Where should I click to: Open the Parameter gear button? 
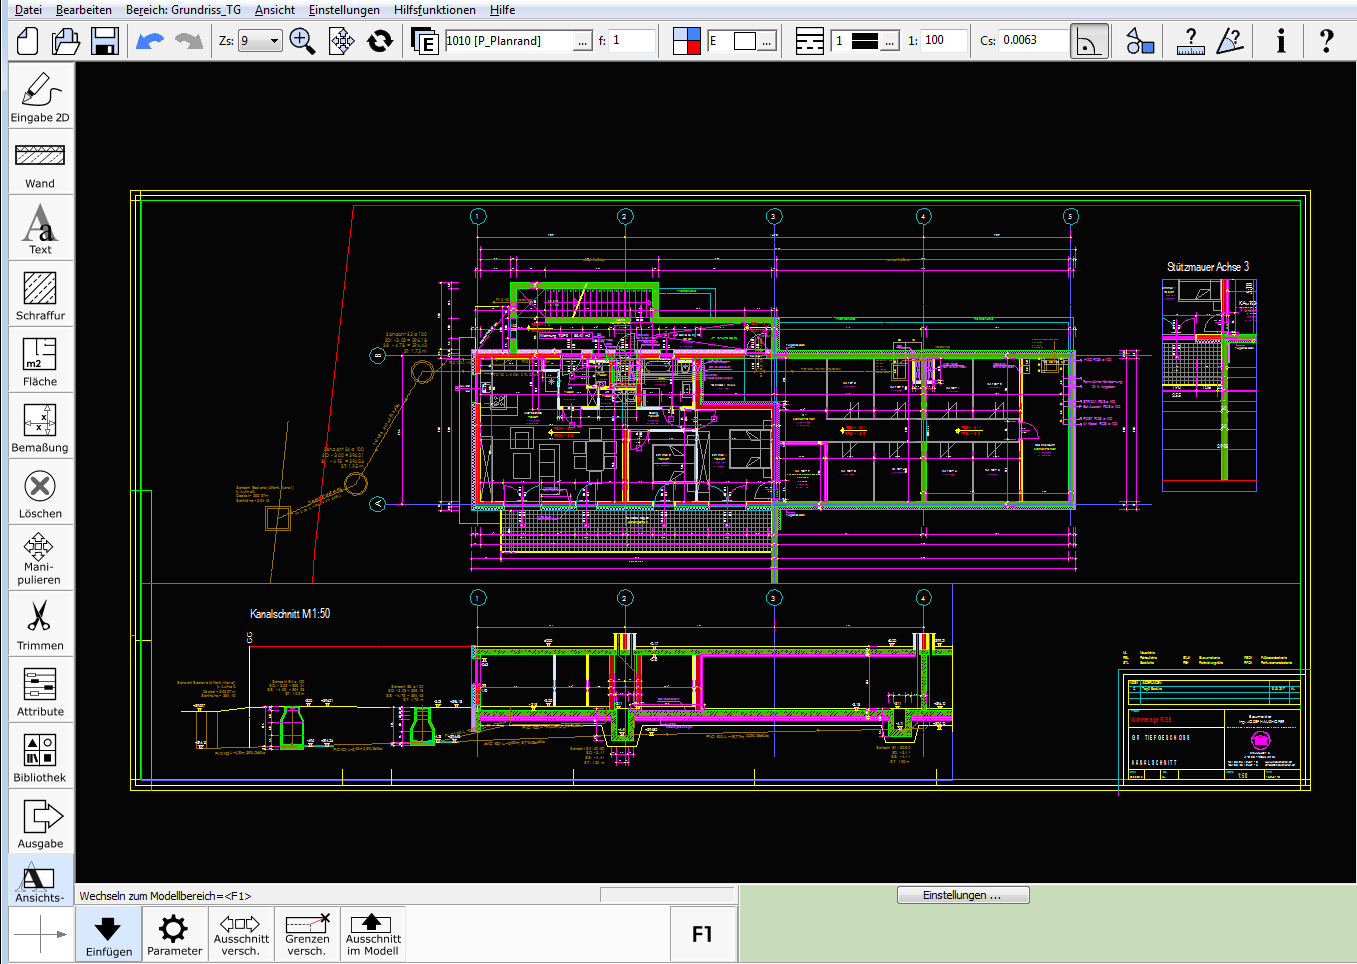[174, 934]
